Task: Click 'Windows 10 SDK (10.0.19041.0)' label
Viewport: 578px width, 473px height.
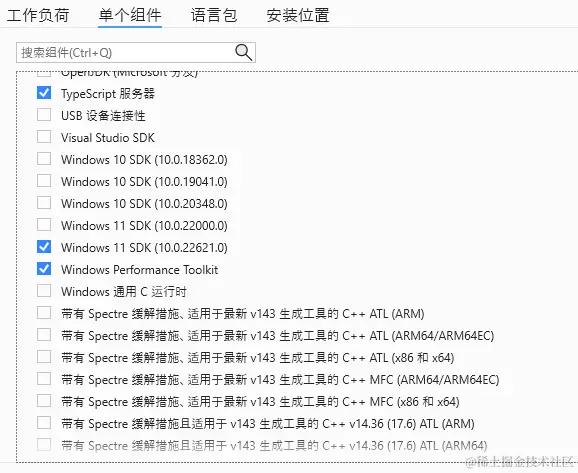Action: click(x=144, y=182)
